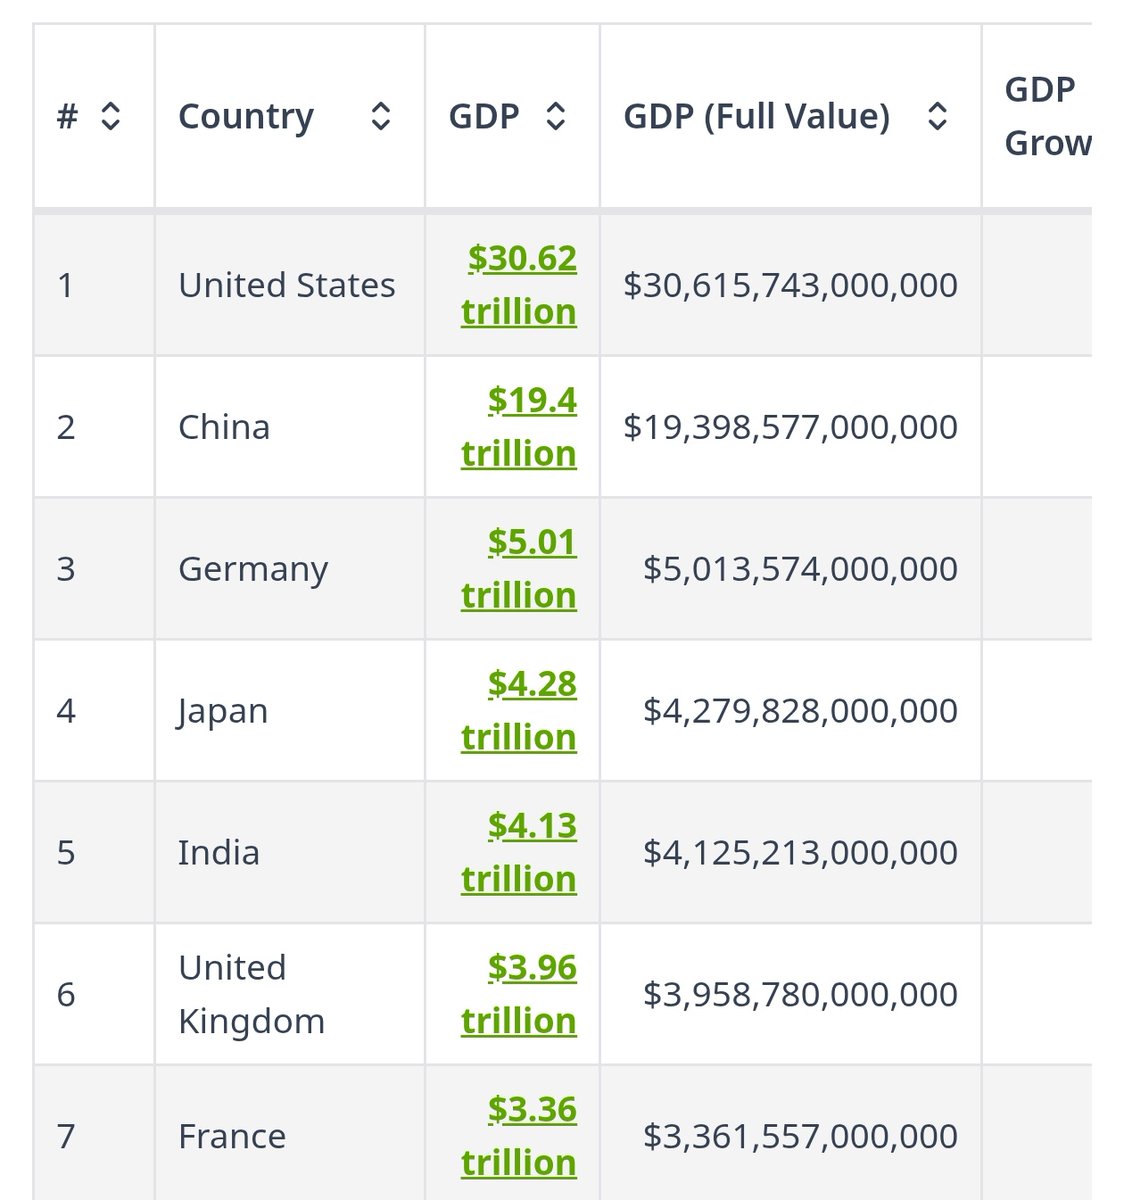Click the sort arrows next to the GDP header
This screenshot has height=1200, width=1124.
(557, 115)
